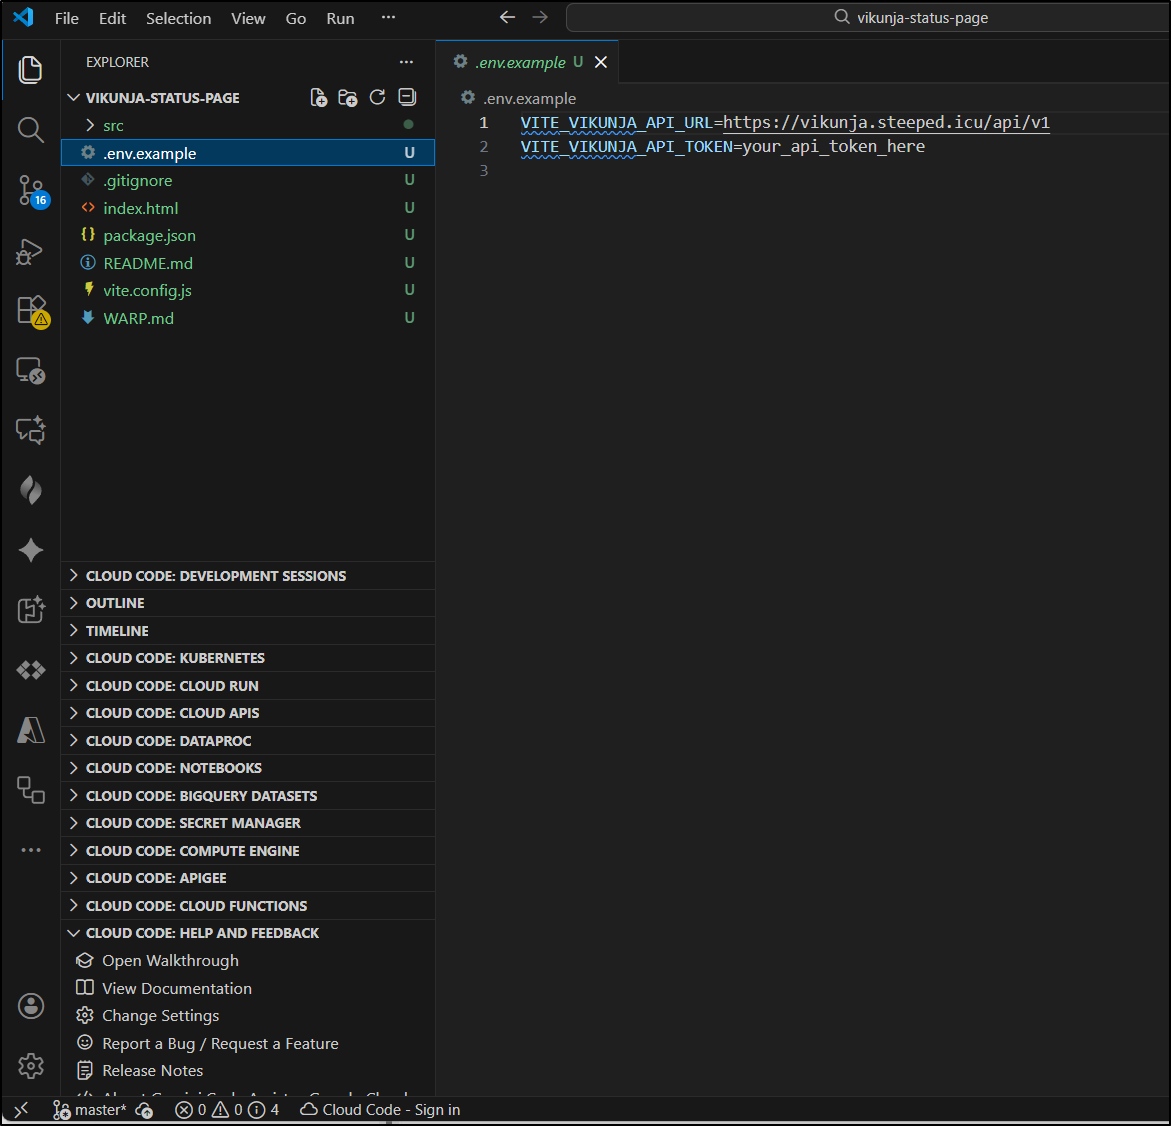Expand the OUTLINE section
Screen dimensions: 1171x1126
[x=115, y=603]
